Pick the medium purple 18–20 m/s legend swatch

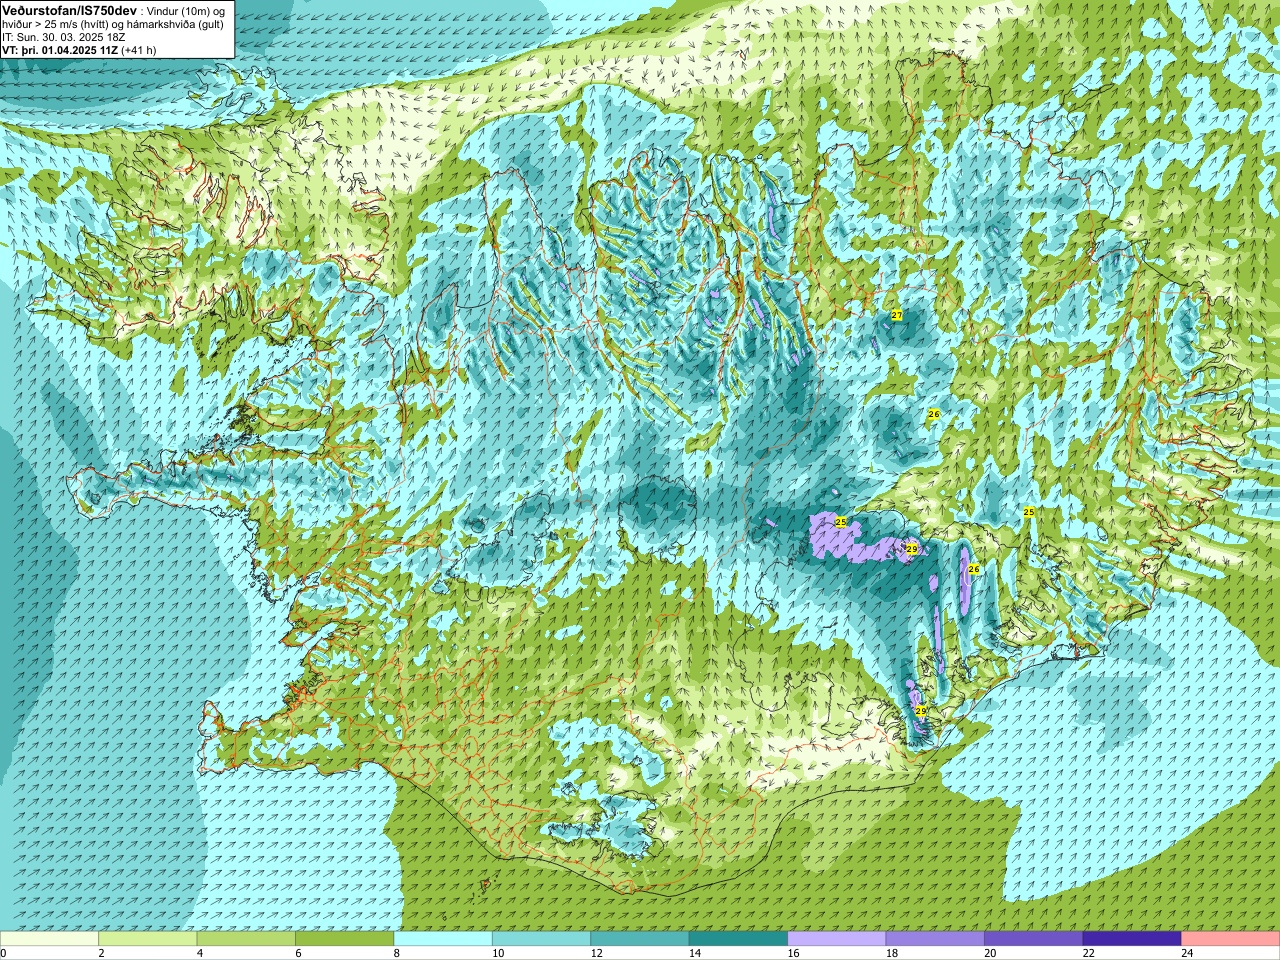pyautogui.click(x=935, y=939)
